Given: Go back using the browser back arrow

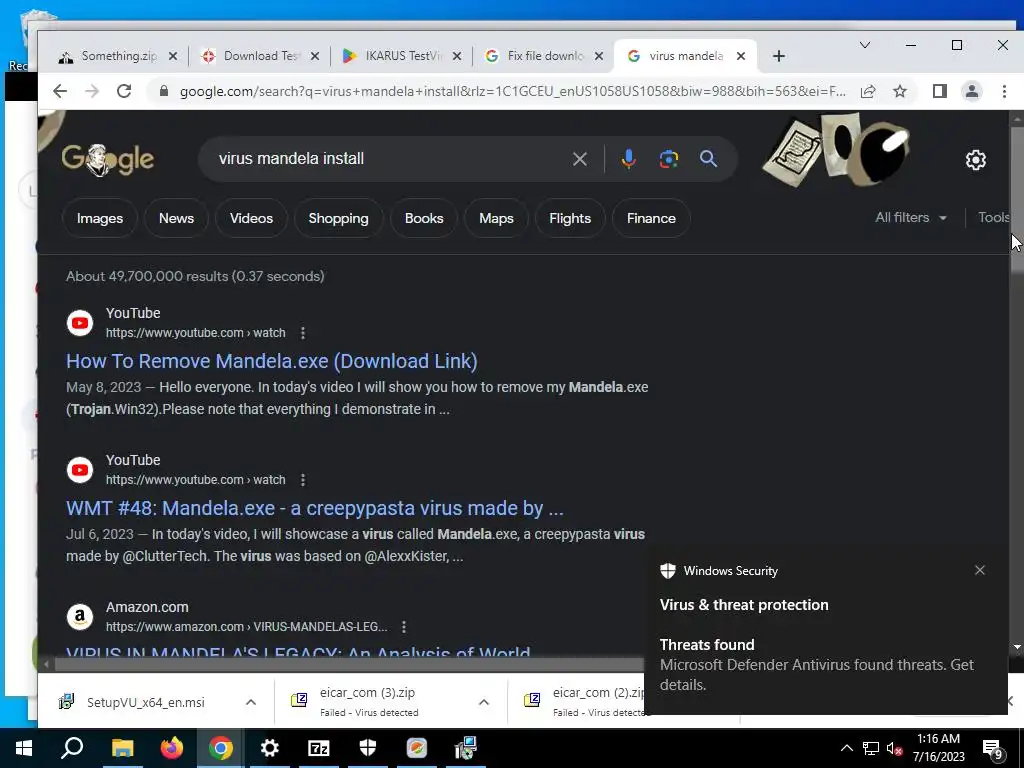Looking at the screenshot, I should point(59,91).
